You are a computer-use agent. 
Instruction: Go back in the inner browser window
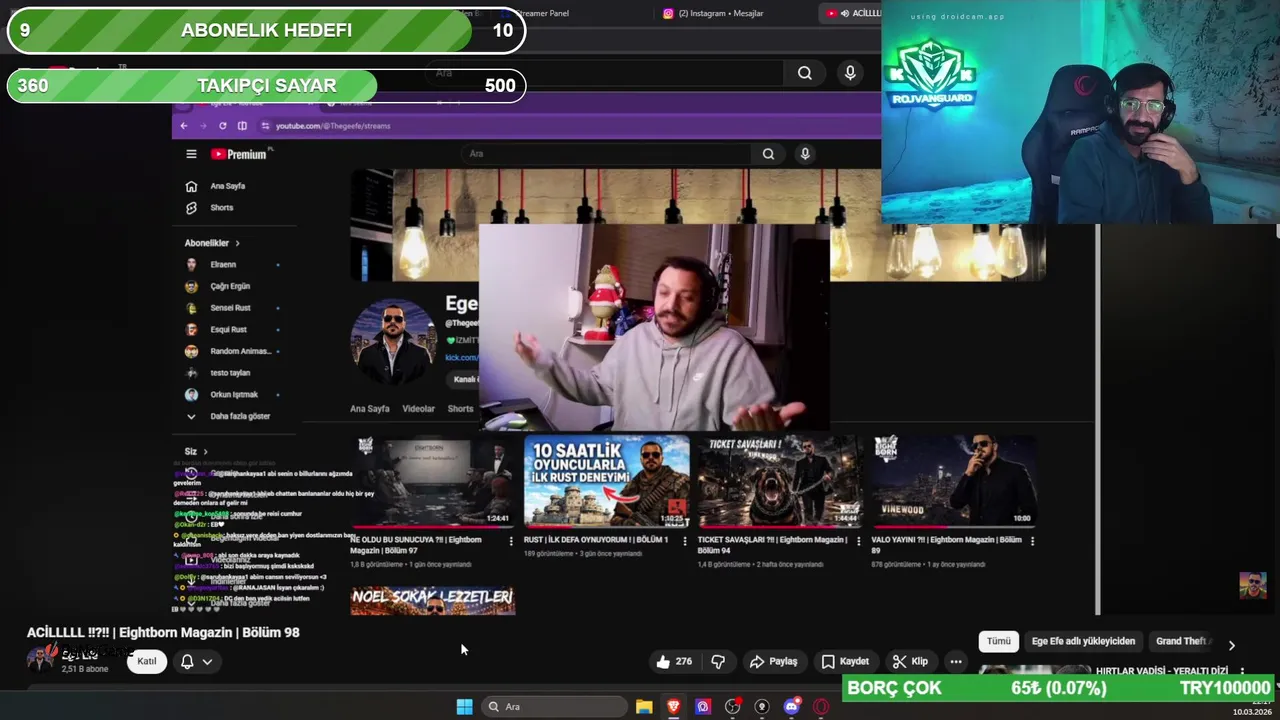(183, 126)
